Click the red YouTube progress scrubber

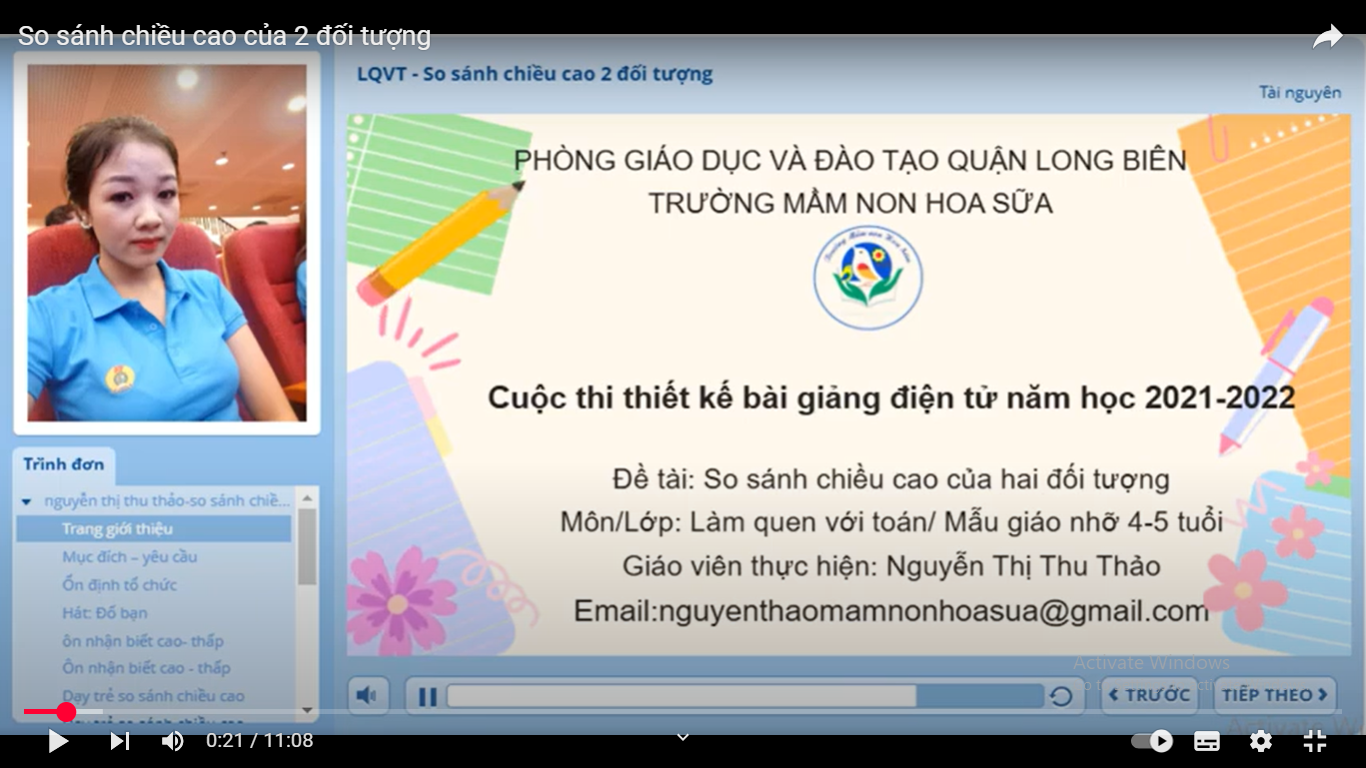pos(66,712)
